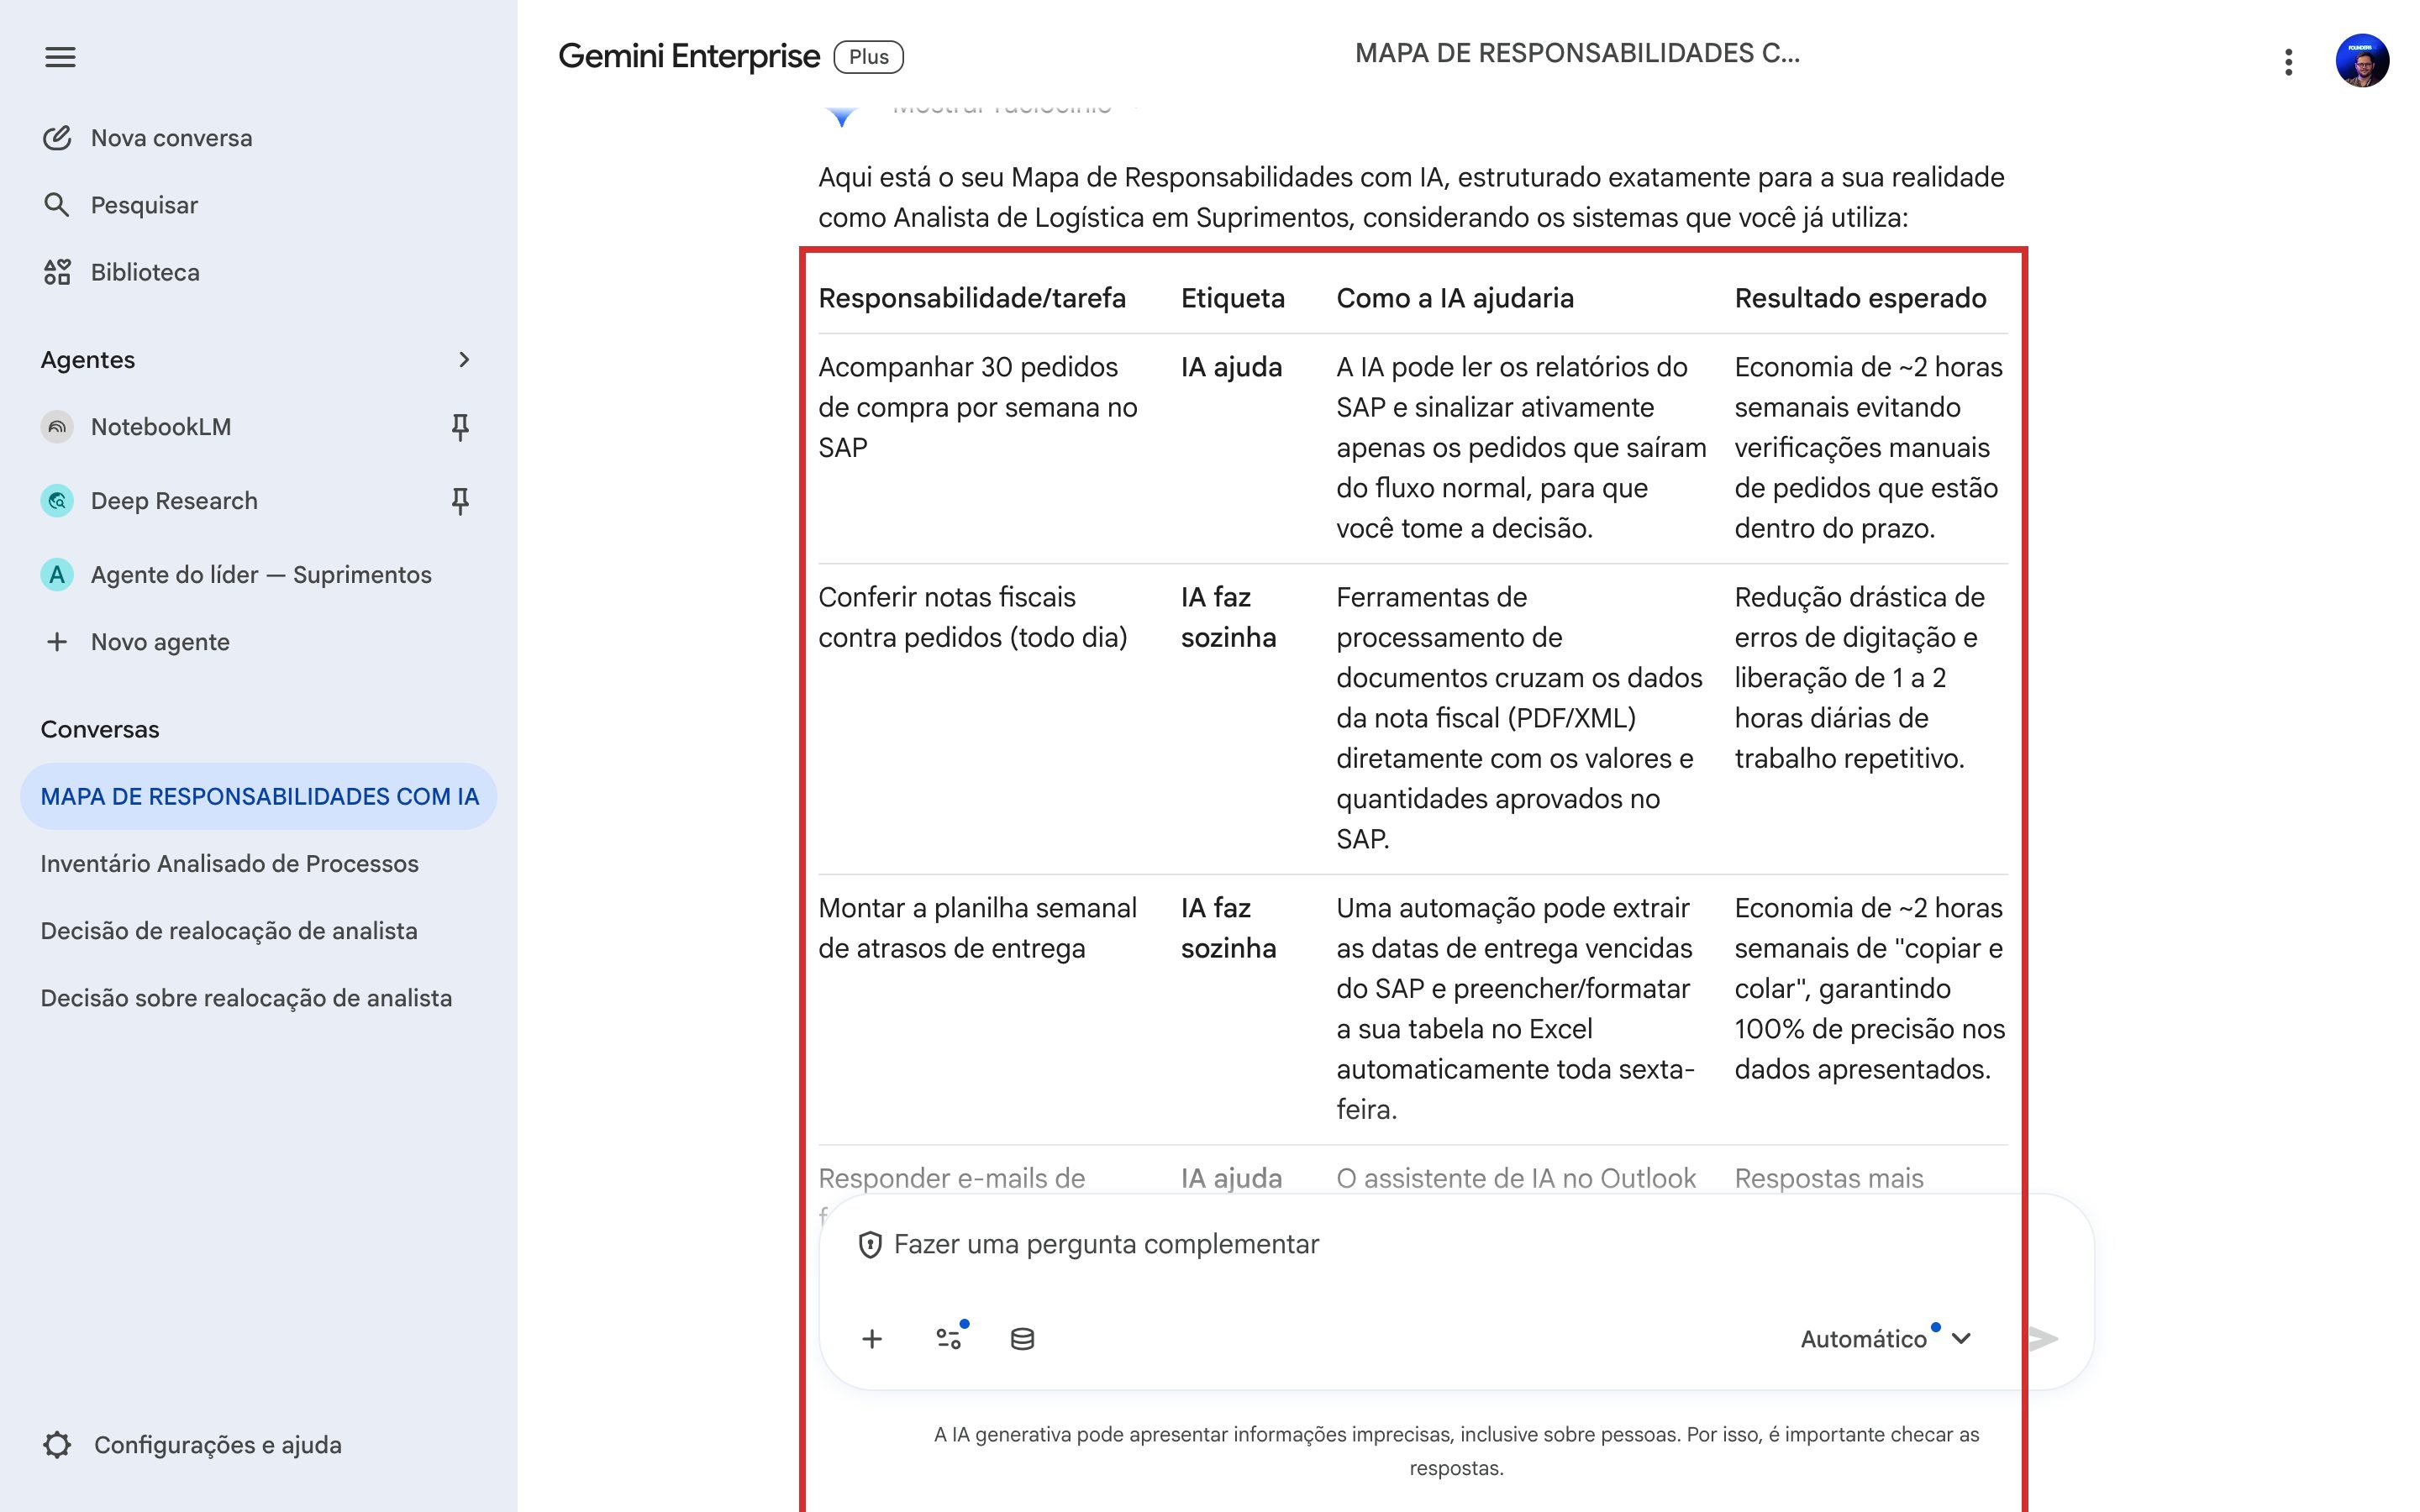Click IA faz sozinha in planilha row
Image resolution: width=2420 pixels, height=1512 pixels.
(x=1228, y=928)
